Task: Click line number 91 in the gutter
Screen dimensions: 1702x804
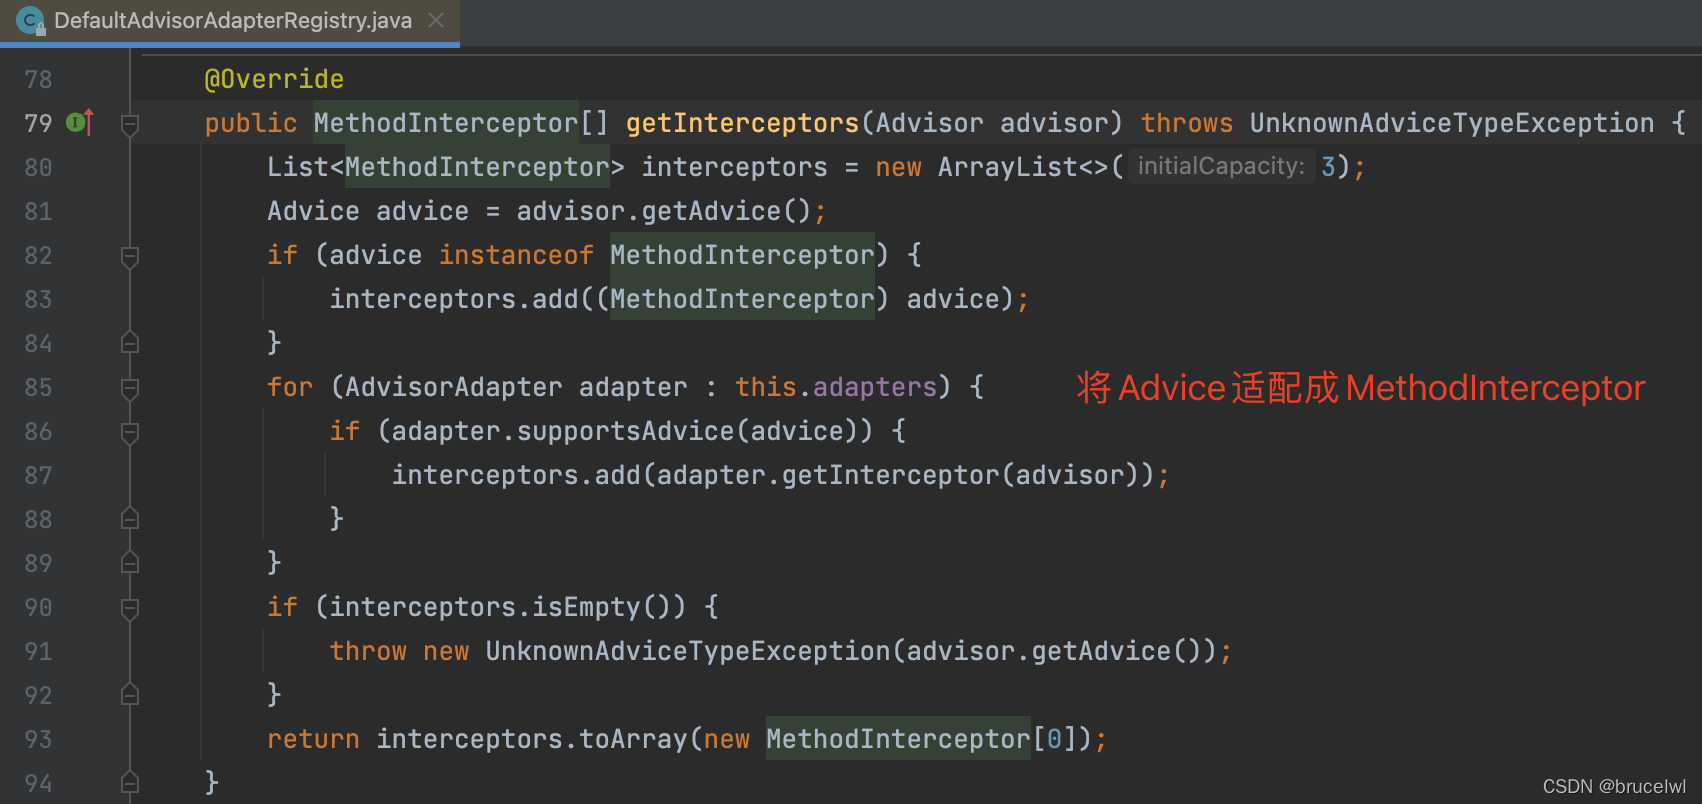Action: pos(38,651)
